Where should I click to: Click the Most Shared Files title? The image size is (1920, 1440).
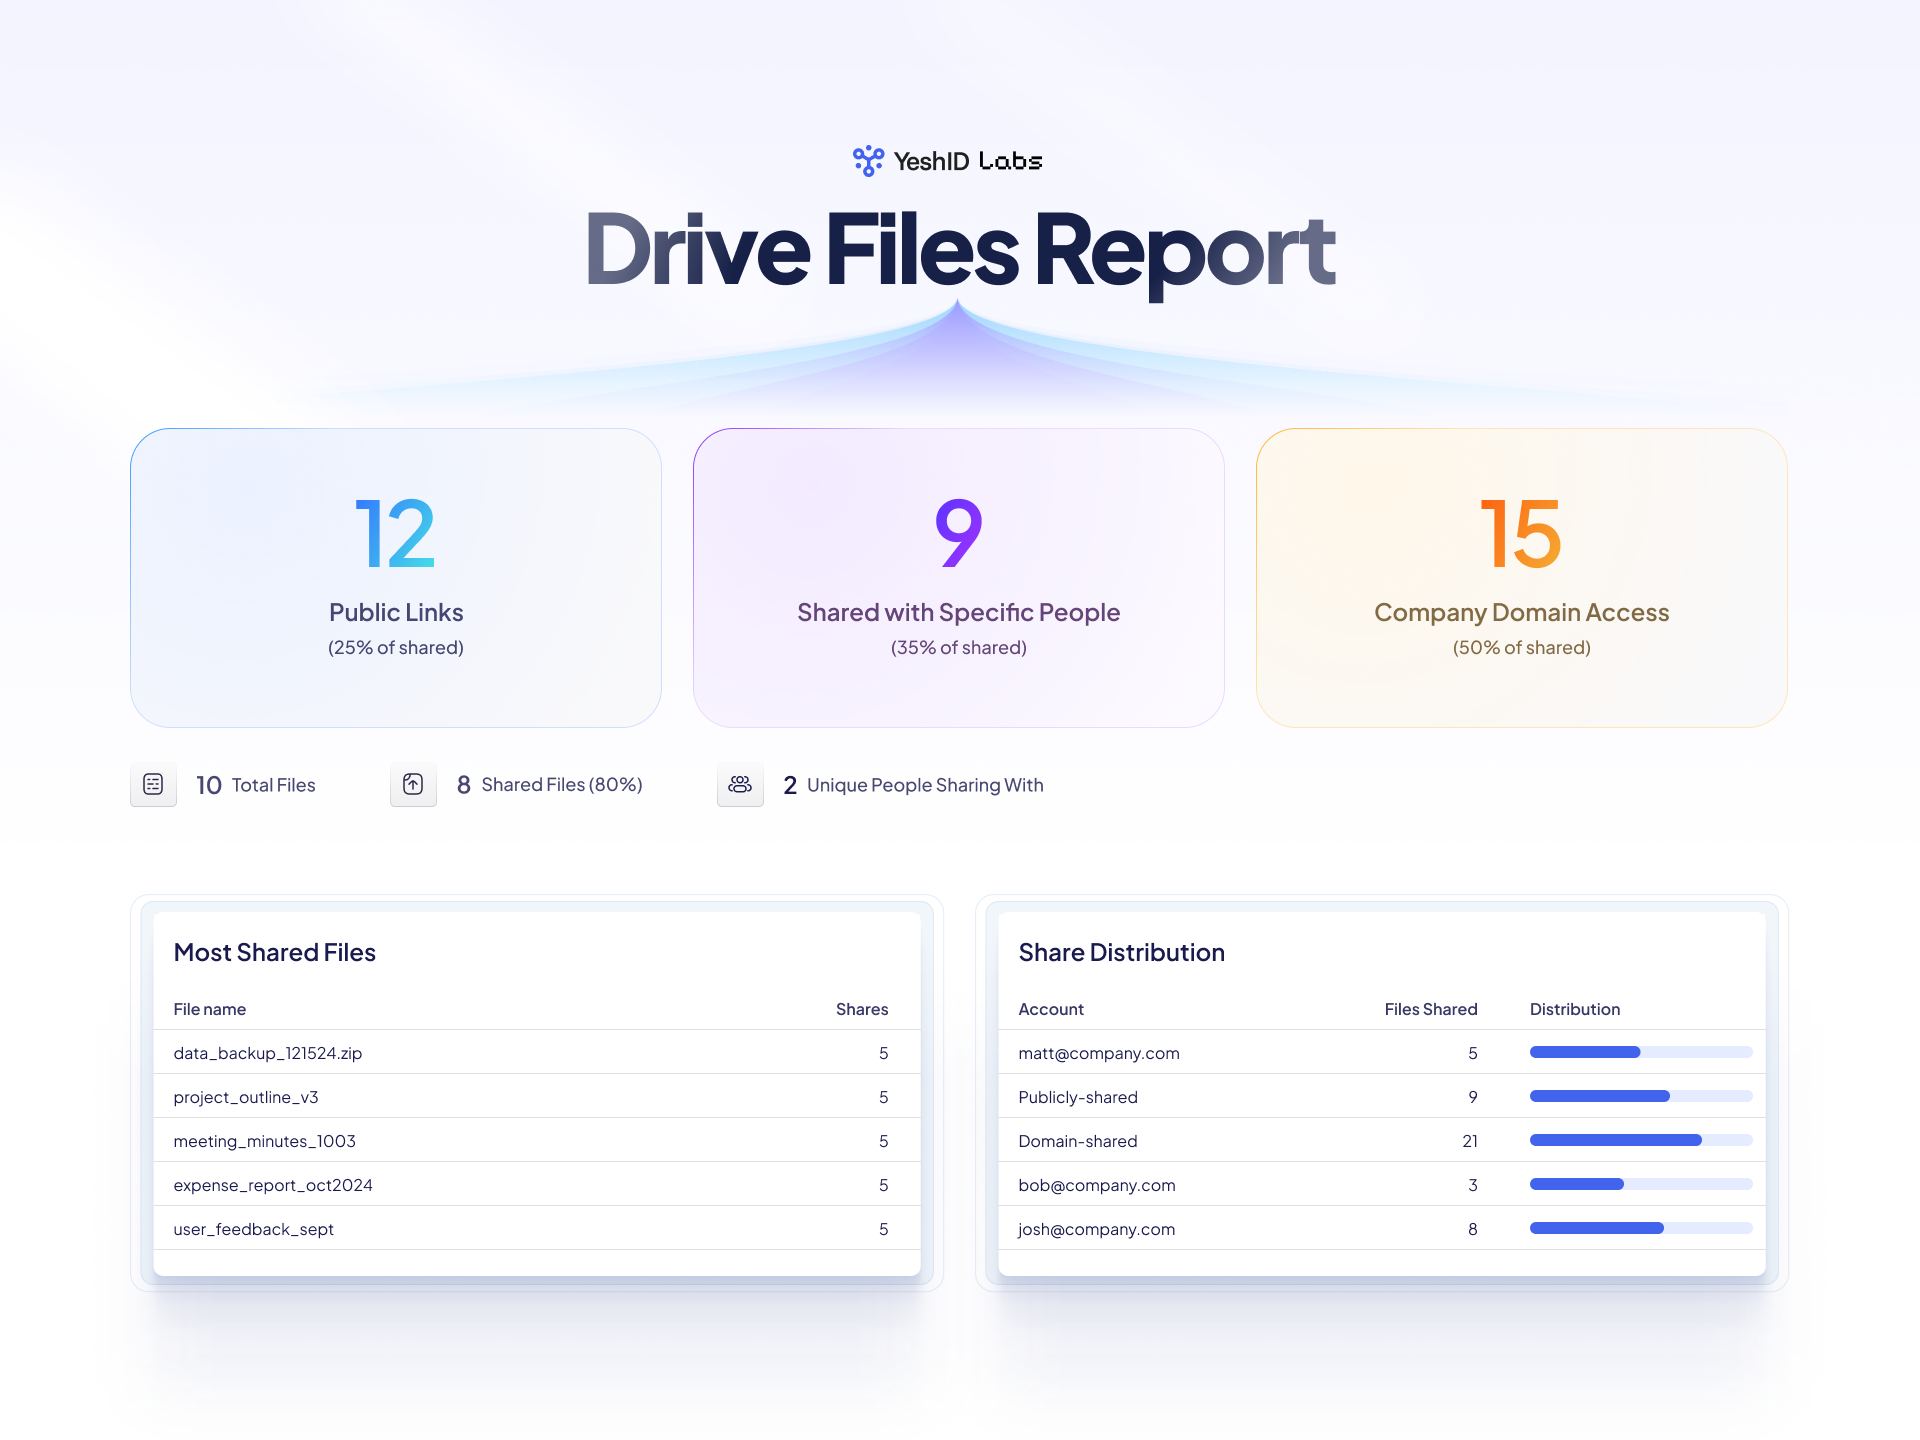(x=275, y=952)
